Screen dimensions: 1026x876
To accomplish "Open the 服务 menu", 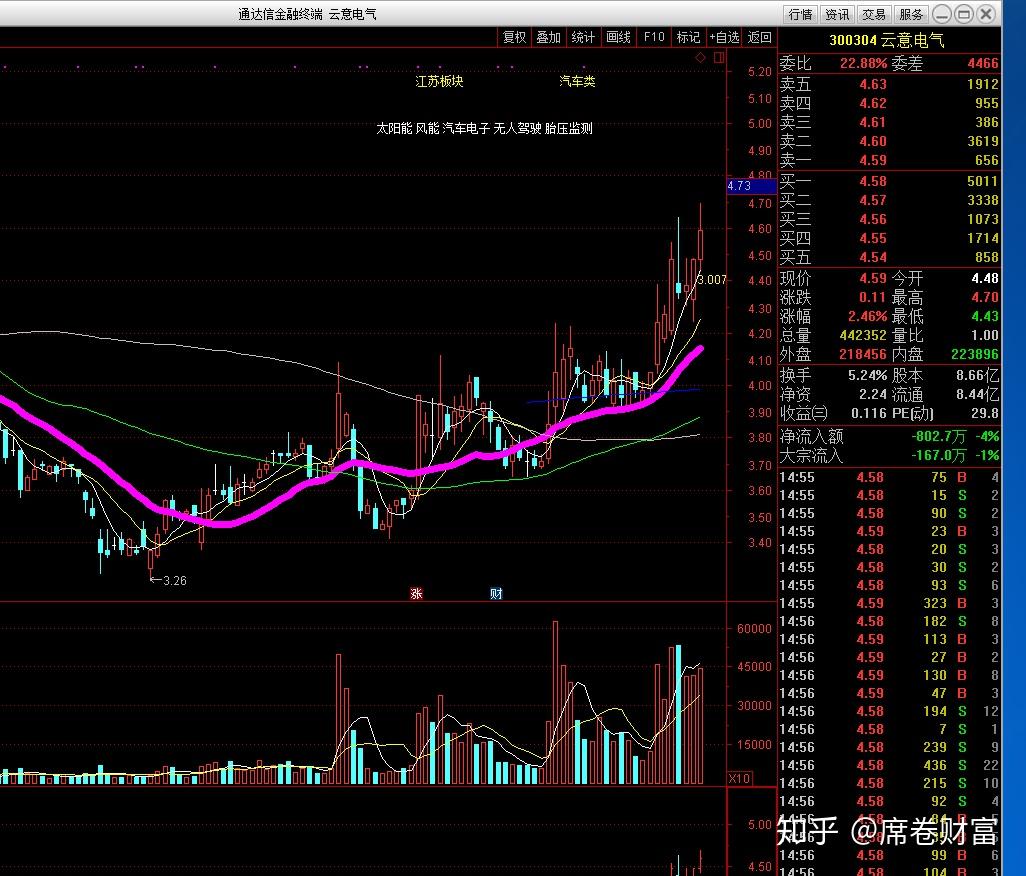I will [x=911, y=14].
